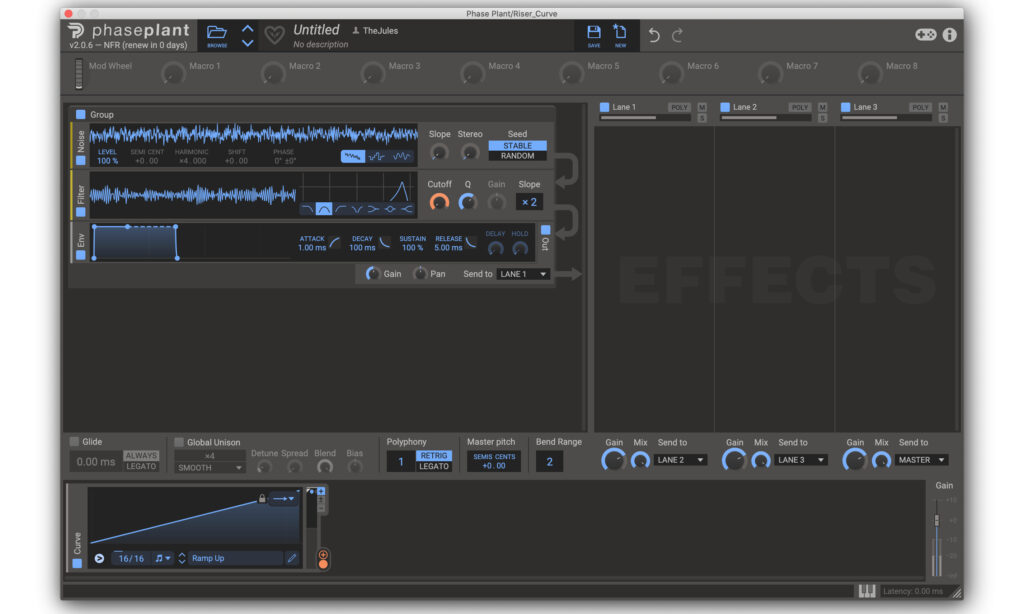Enable the Glide checkbox

74,442
